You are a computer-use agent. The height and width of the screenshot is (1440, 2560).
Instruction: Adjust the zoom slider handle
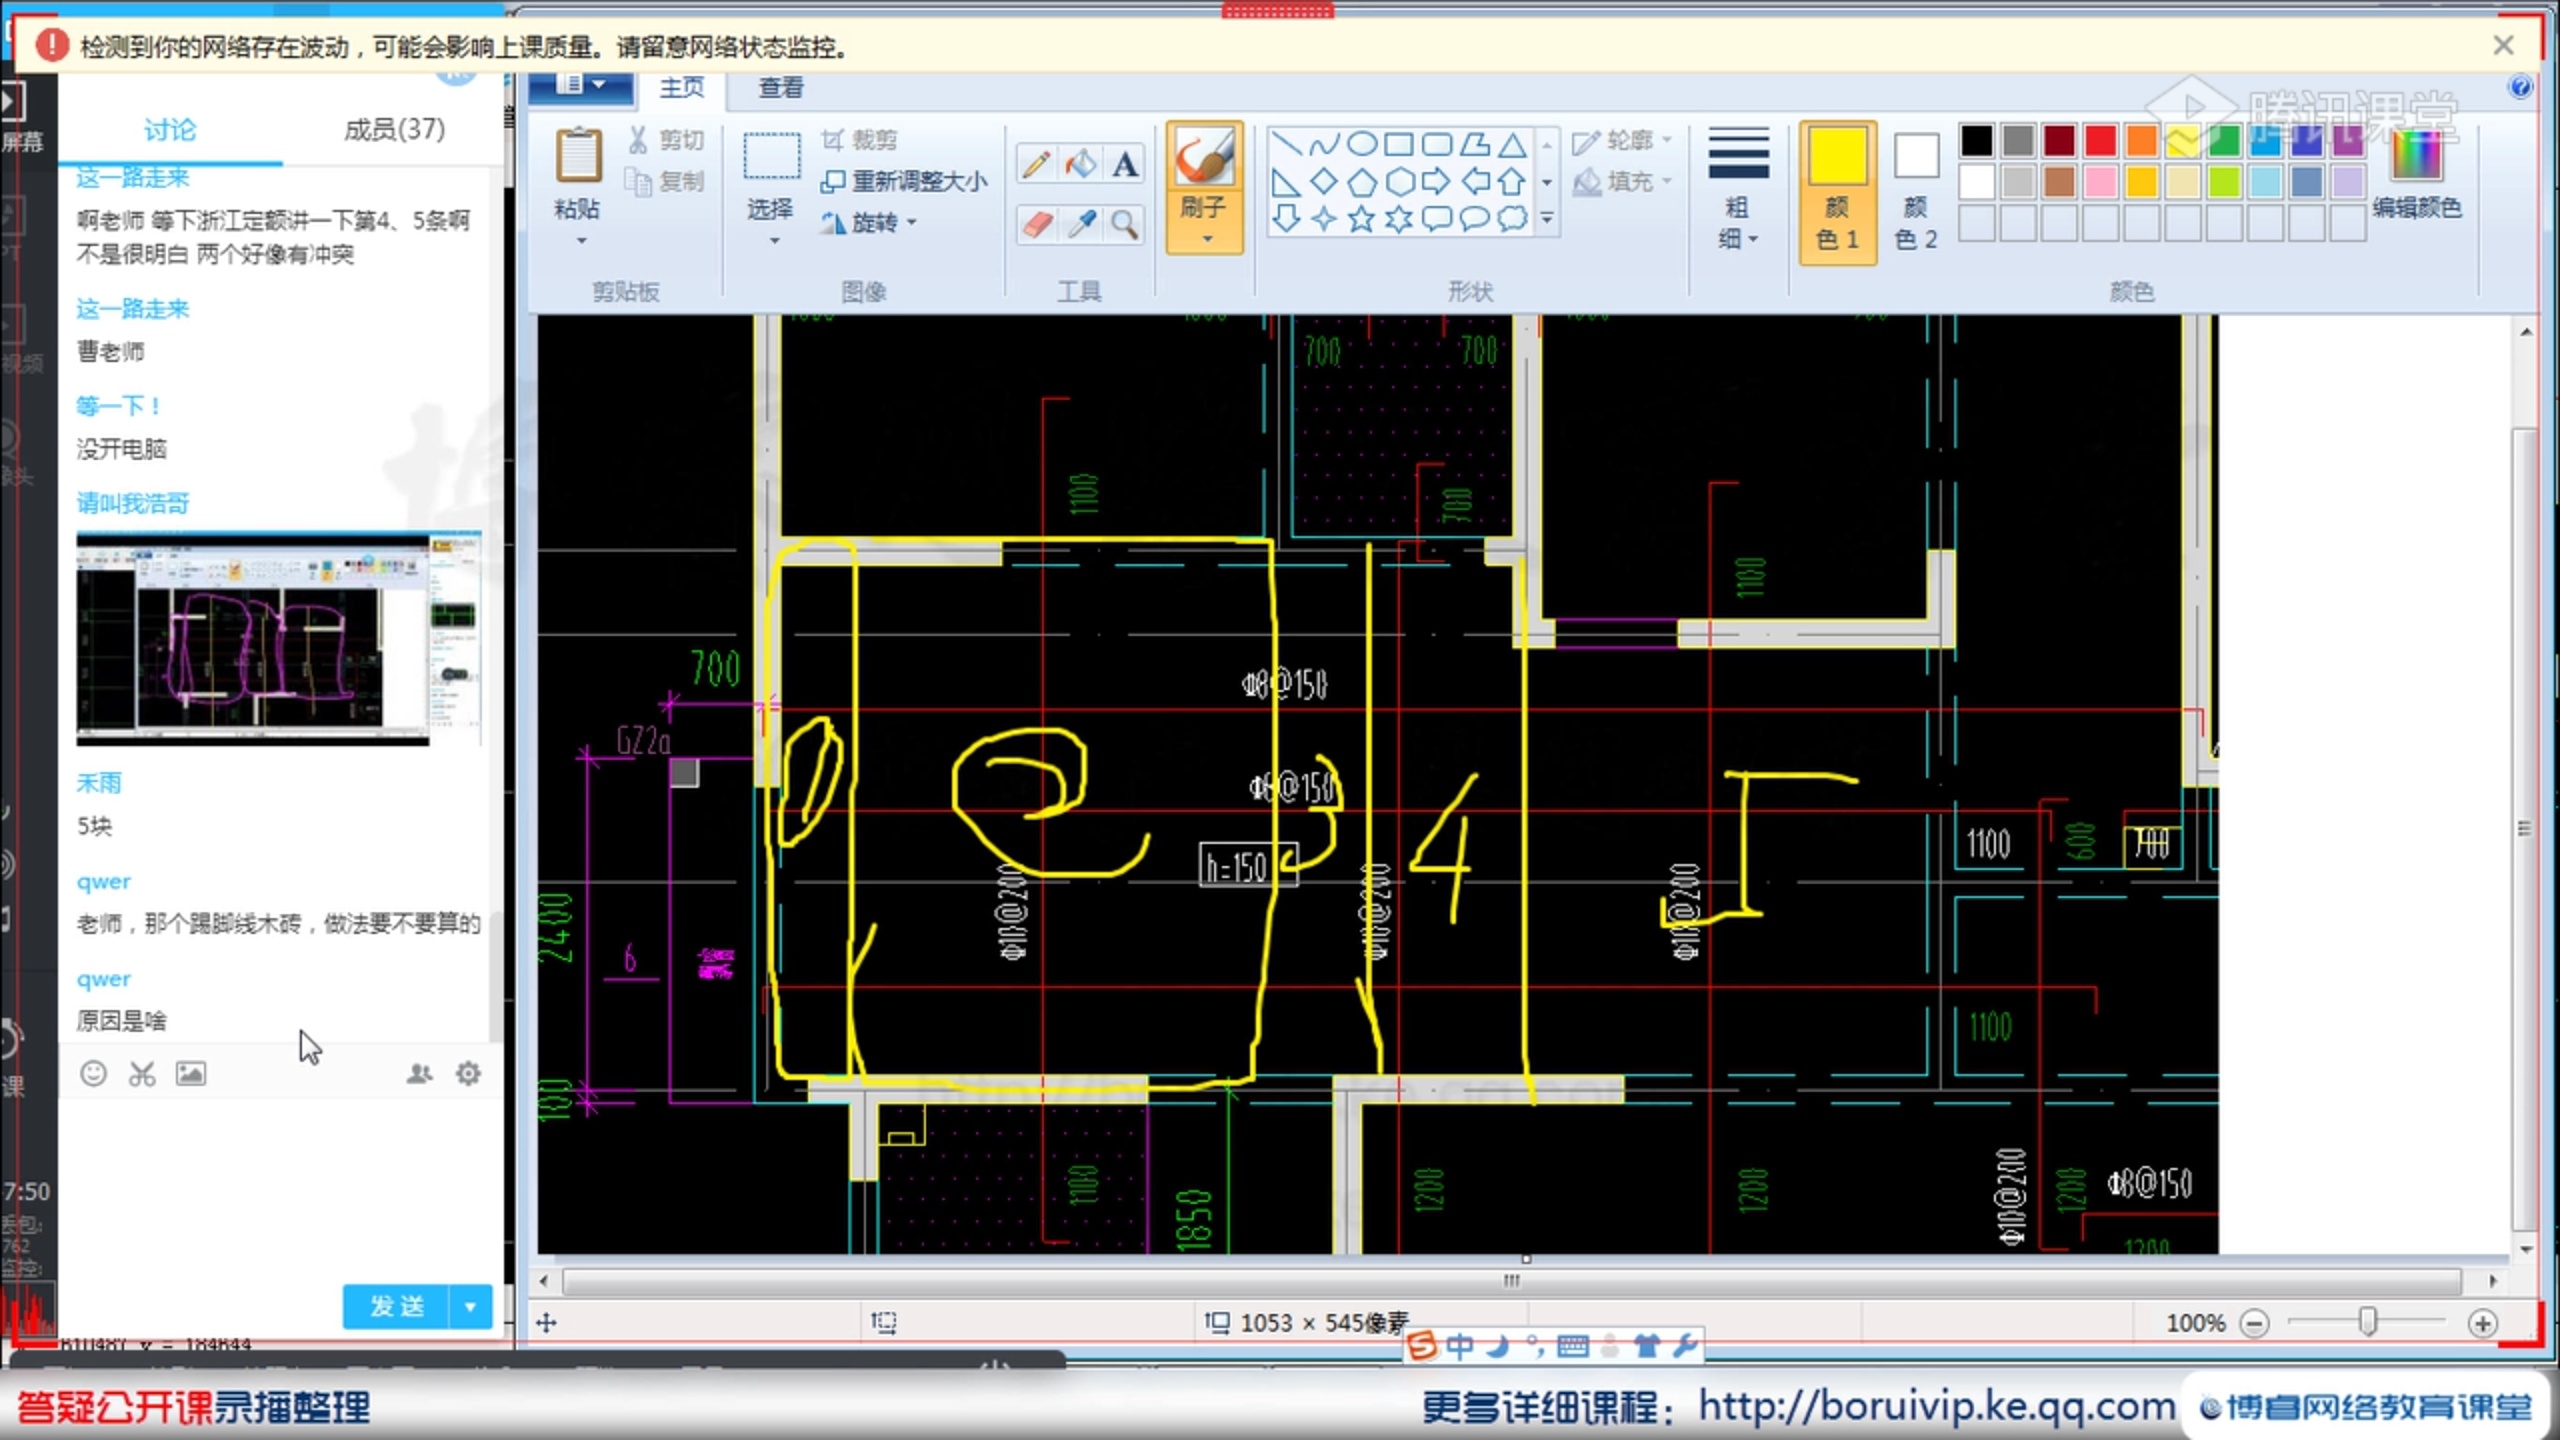click(x=2367, y=1322)
